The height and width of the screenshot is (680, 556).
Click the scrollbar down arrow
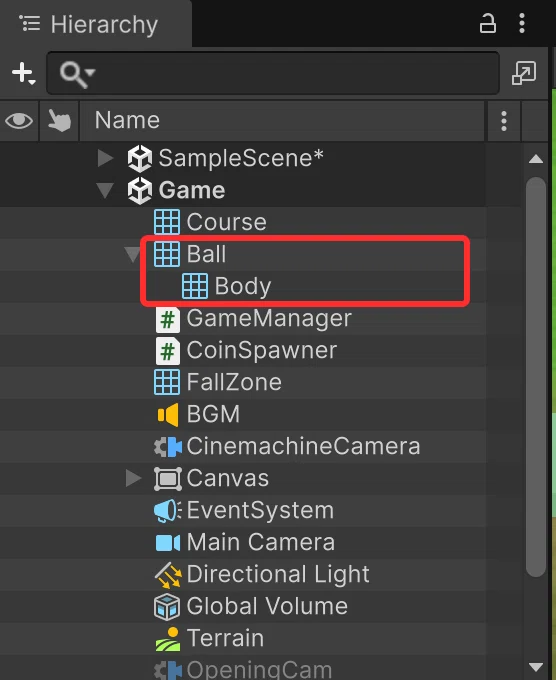[x=536, y=667]
